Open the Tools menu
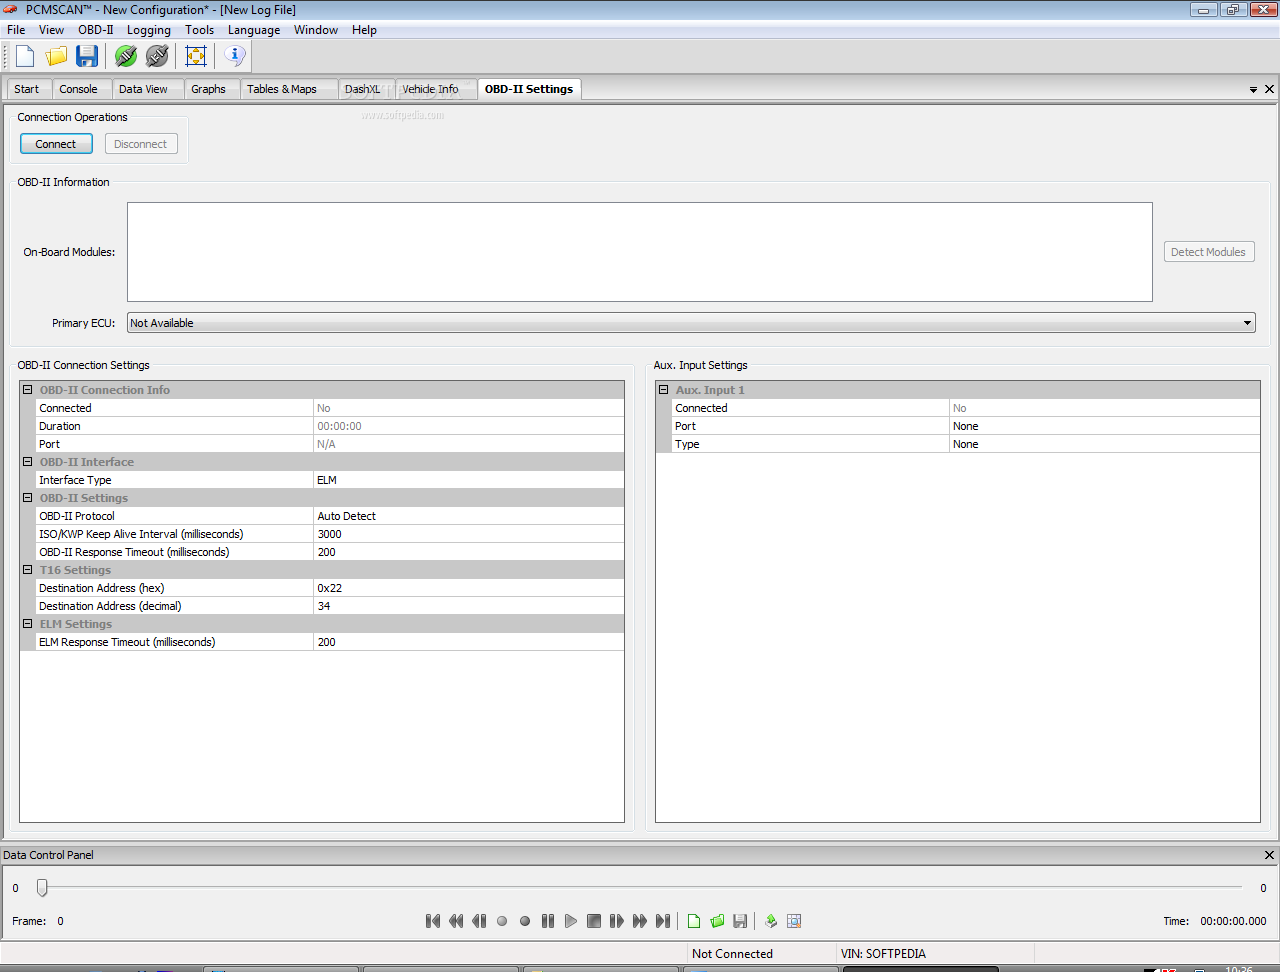 pyautogui.click(x=200, y=30)
